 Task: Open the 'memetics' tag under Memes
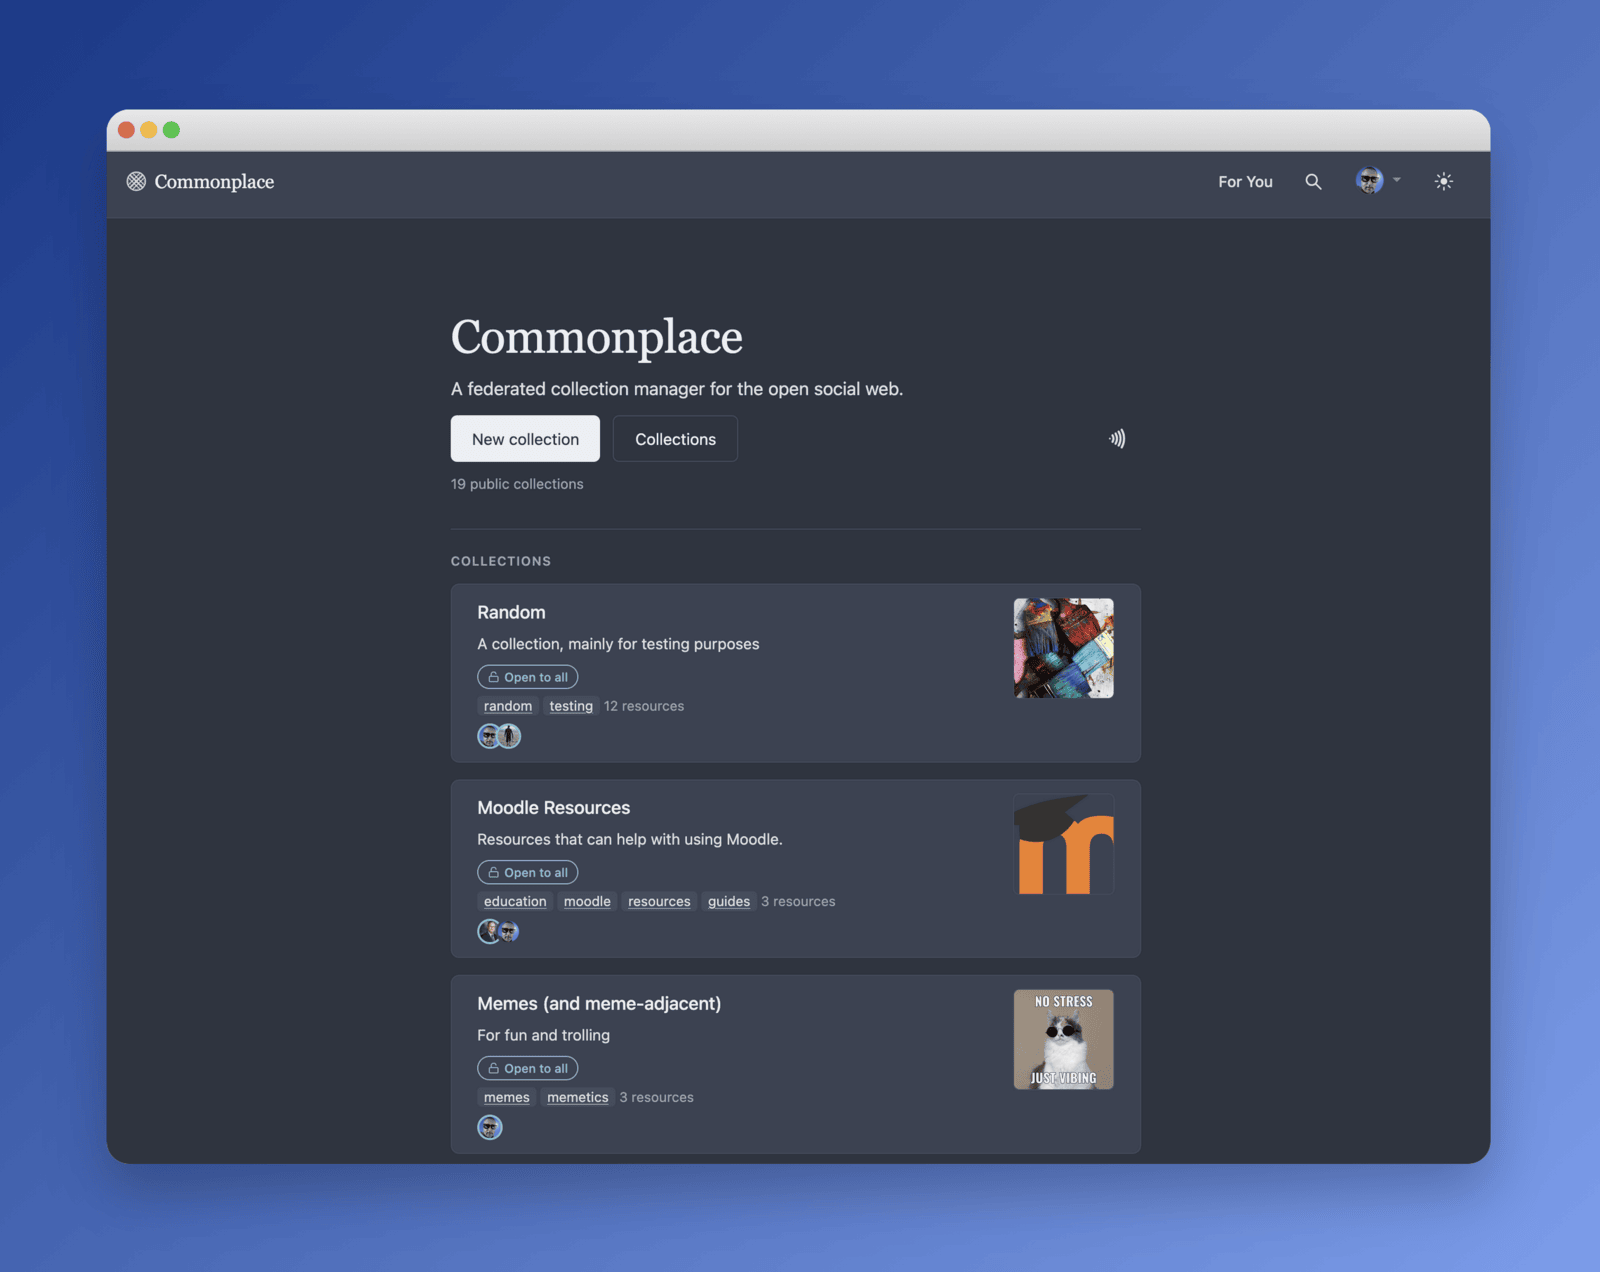pos(578,1097)
